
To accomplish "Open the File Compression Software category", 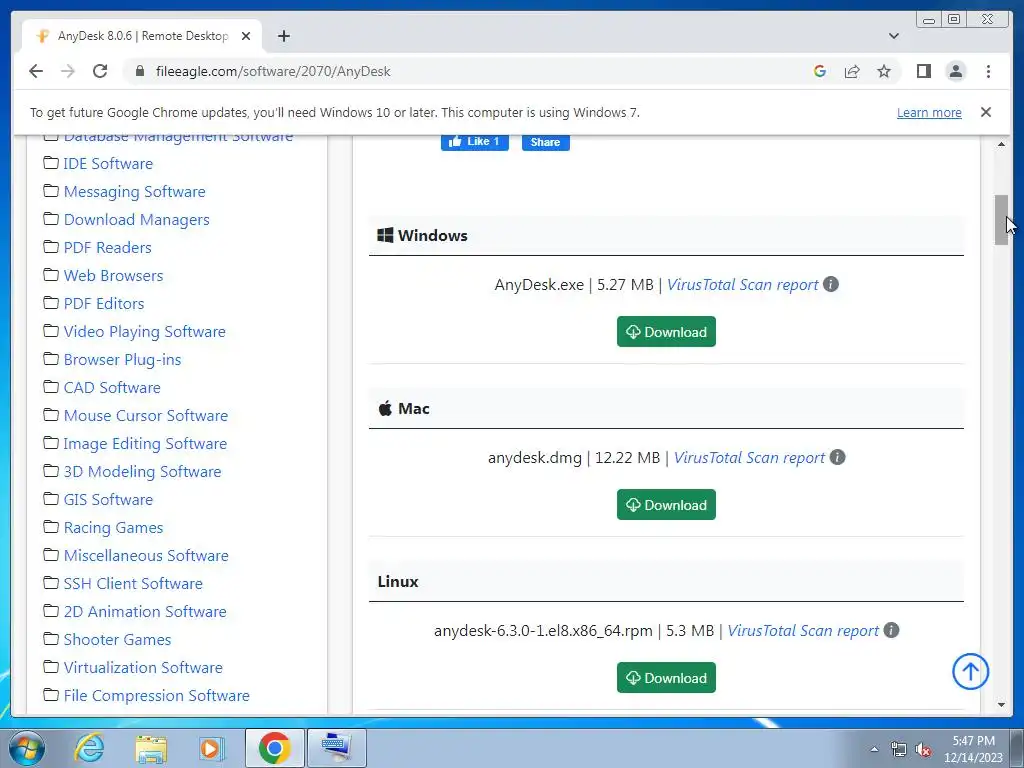I will [x=156, y=696].
